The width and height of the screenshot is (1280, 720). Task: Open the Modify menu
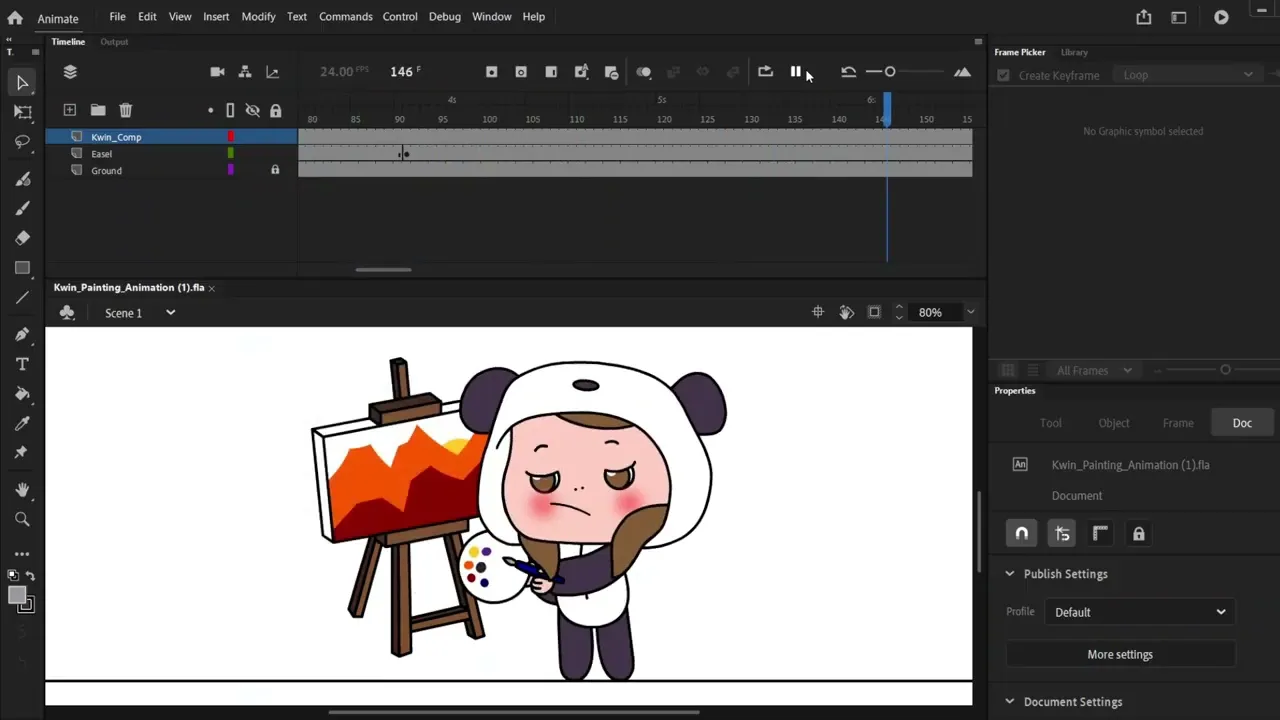pos(258,17)
